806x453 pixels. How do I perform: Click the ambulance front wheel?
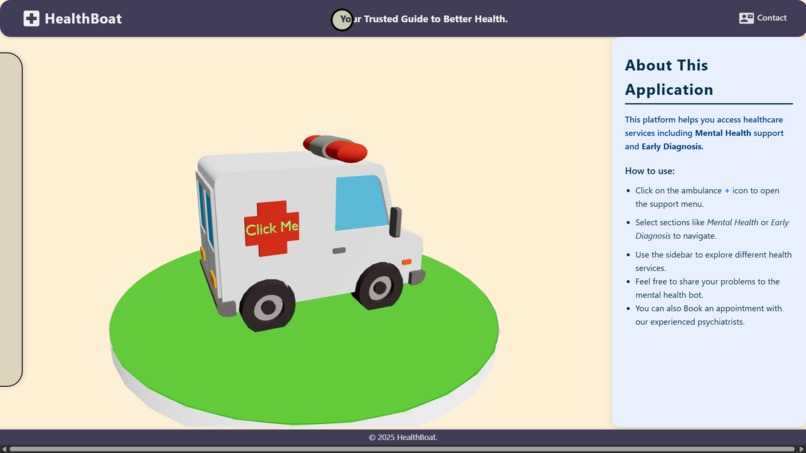(379, 286)
